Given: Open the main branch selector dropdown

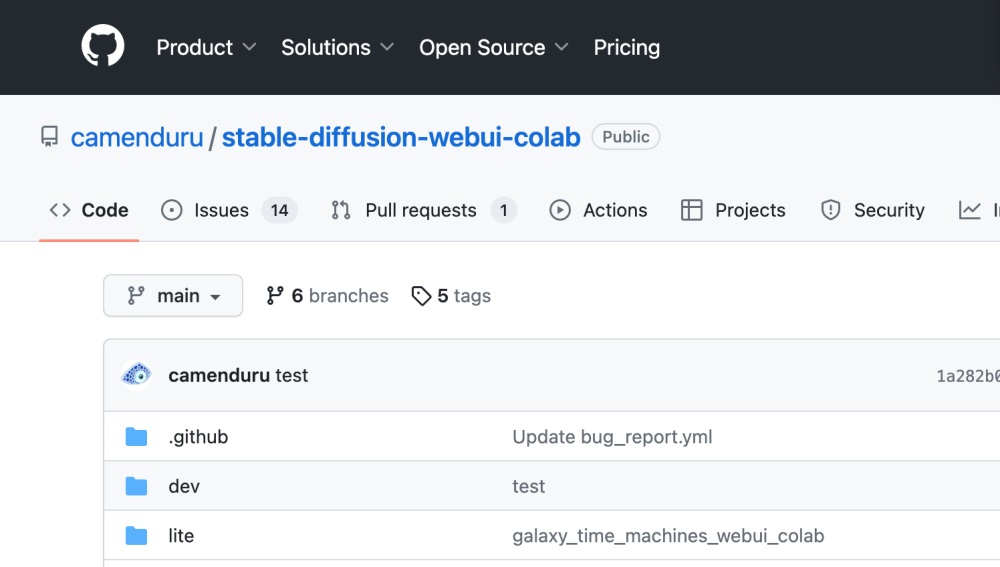Looking at the screenshot, I should pyautogui.click(x=173, y=295).
